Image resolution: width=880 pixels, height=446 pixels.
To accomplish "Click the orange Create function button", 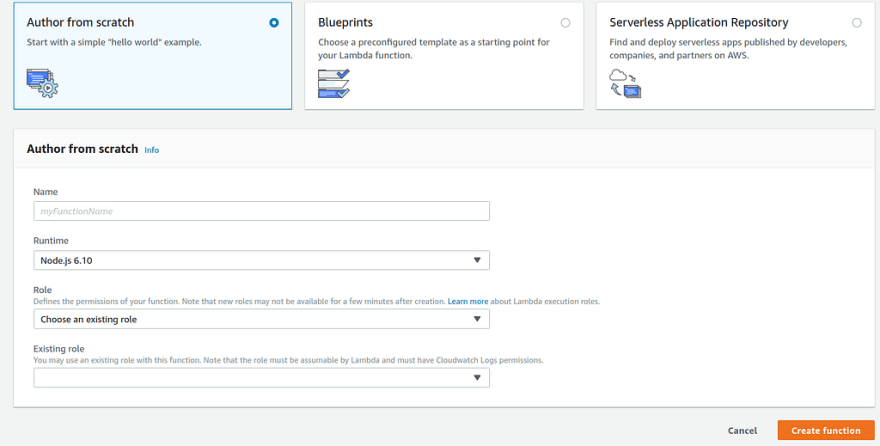I will click(x=826, y=430).
